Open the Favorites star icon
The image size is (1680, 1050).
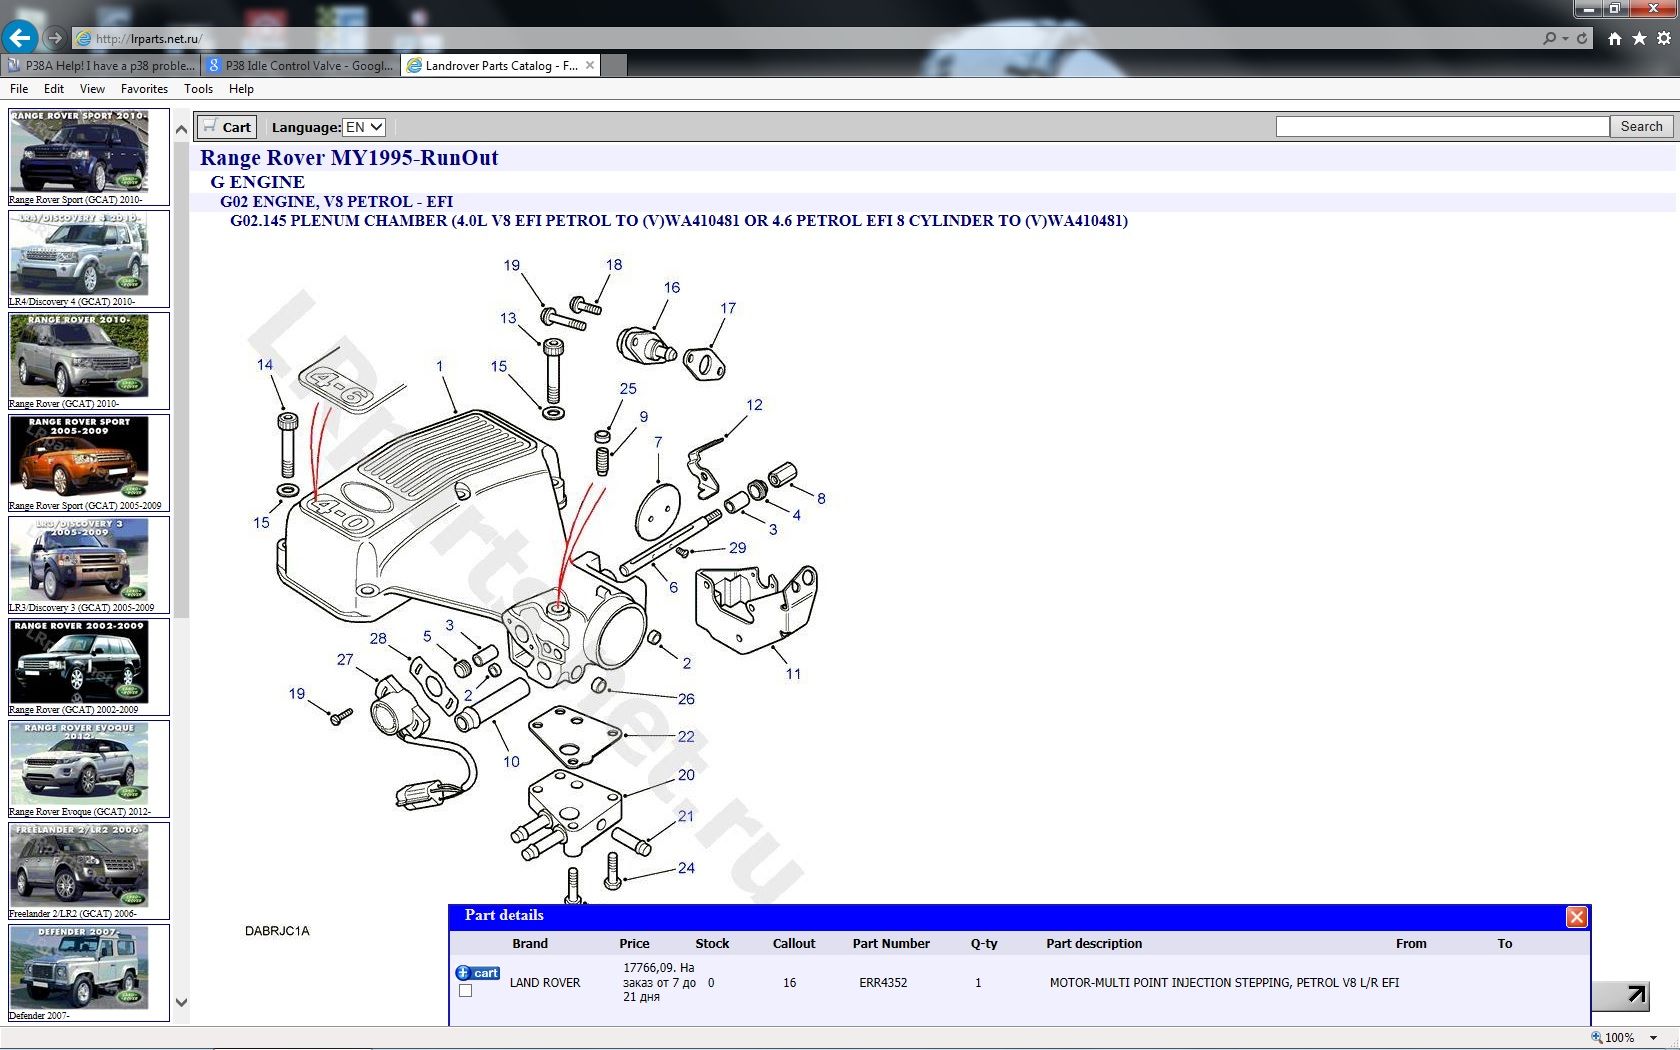[x=1639, y=38]
